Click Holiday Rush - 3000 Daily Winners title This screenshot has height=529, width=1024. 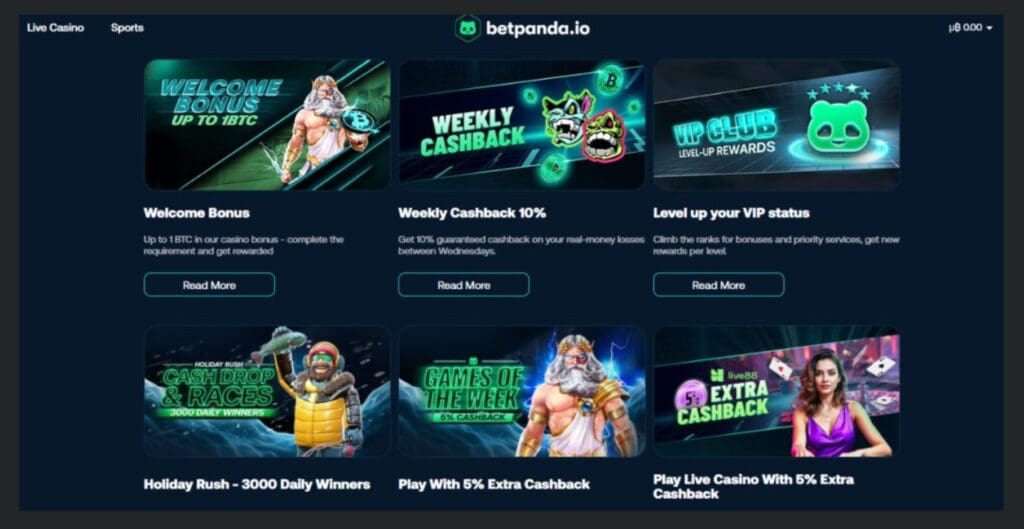point(257,485)
